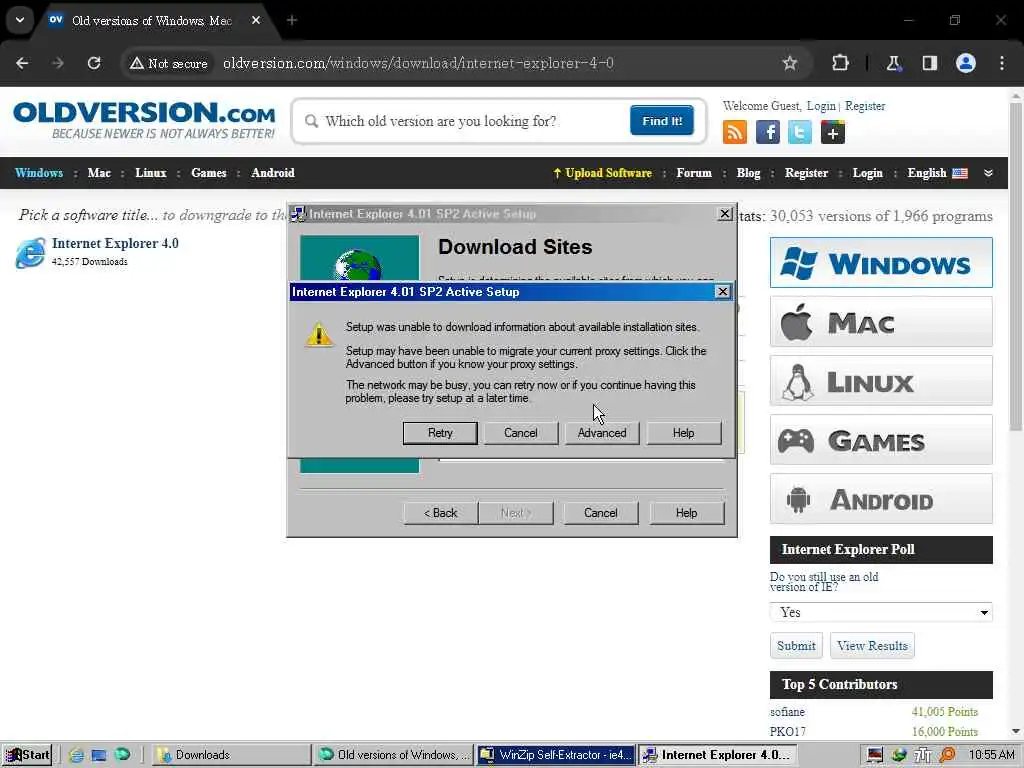Submit the Internet Explorer poll

click(796, 645)
